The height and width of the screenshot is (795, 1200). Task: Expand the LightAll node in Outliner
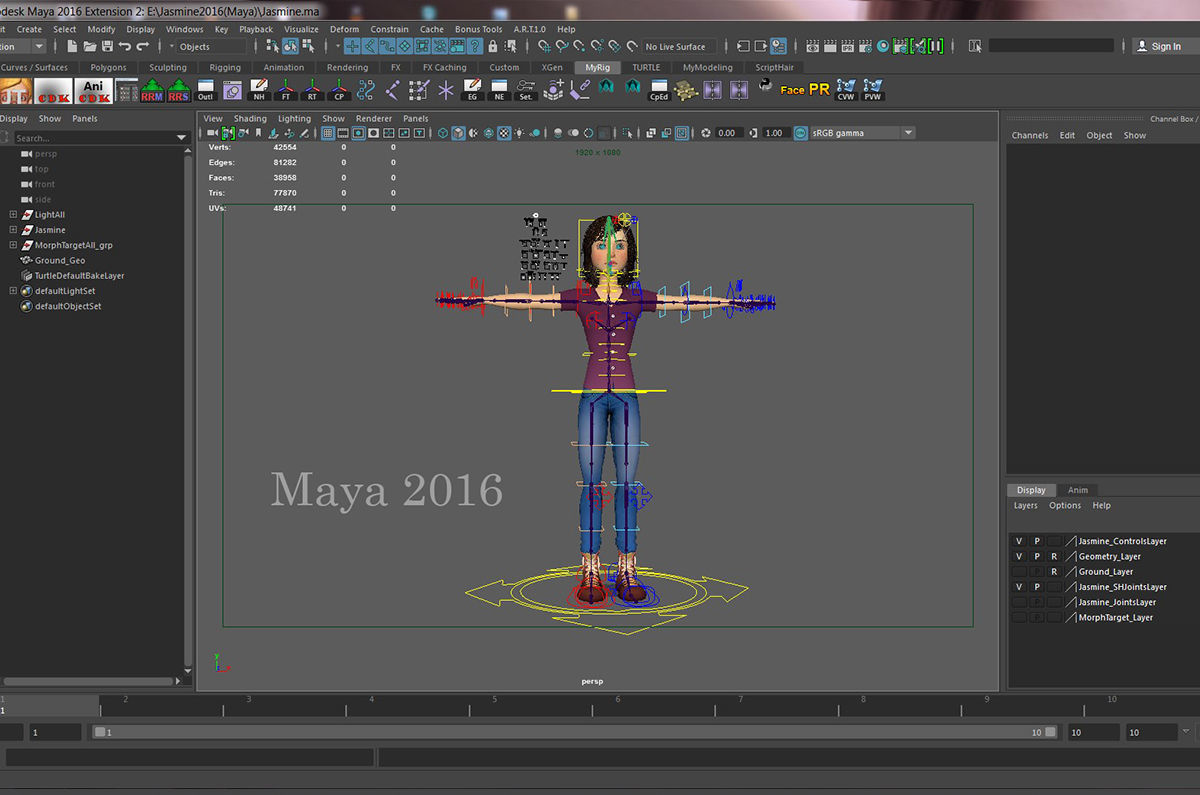coord(13,215)
